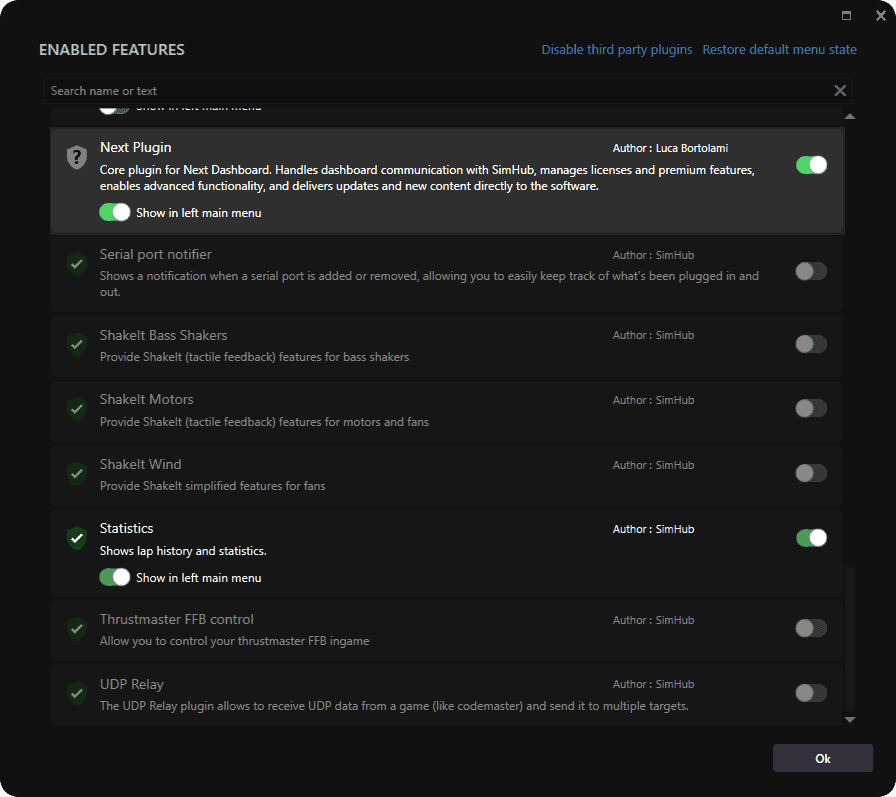Screen dimensions: 896x797
Task: Click the Statistics plugin title
Action: [x=126, y=528]
